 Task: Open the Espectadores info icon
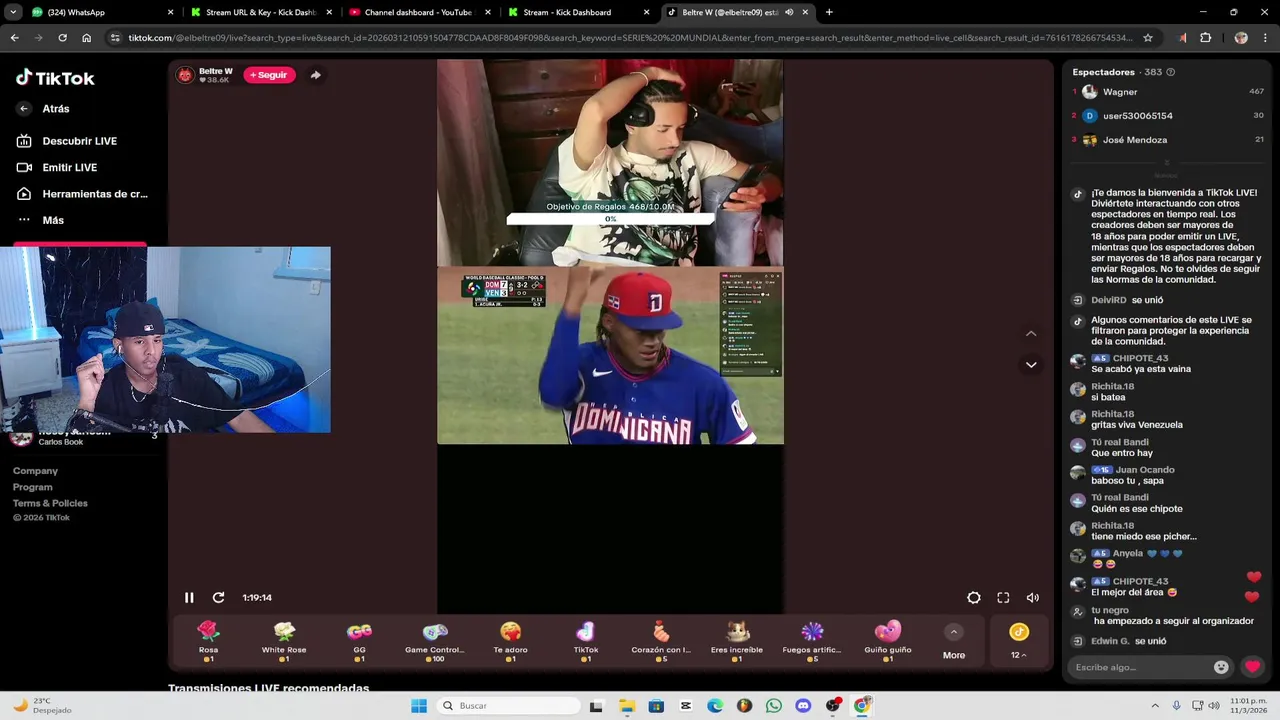1170,72
